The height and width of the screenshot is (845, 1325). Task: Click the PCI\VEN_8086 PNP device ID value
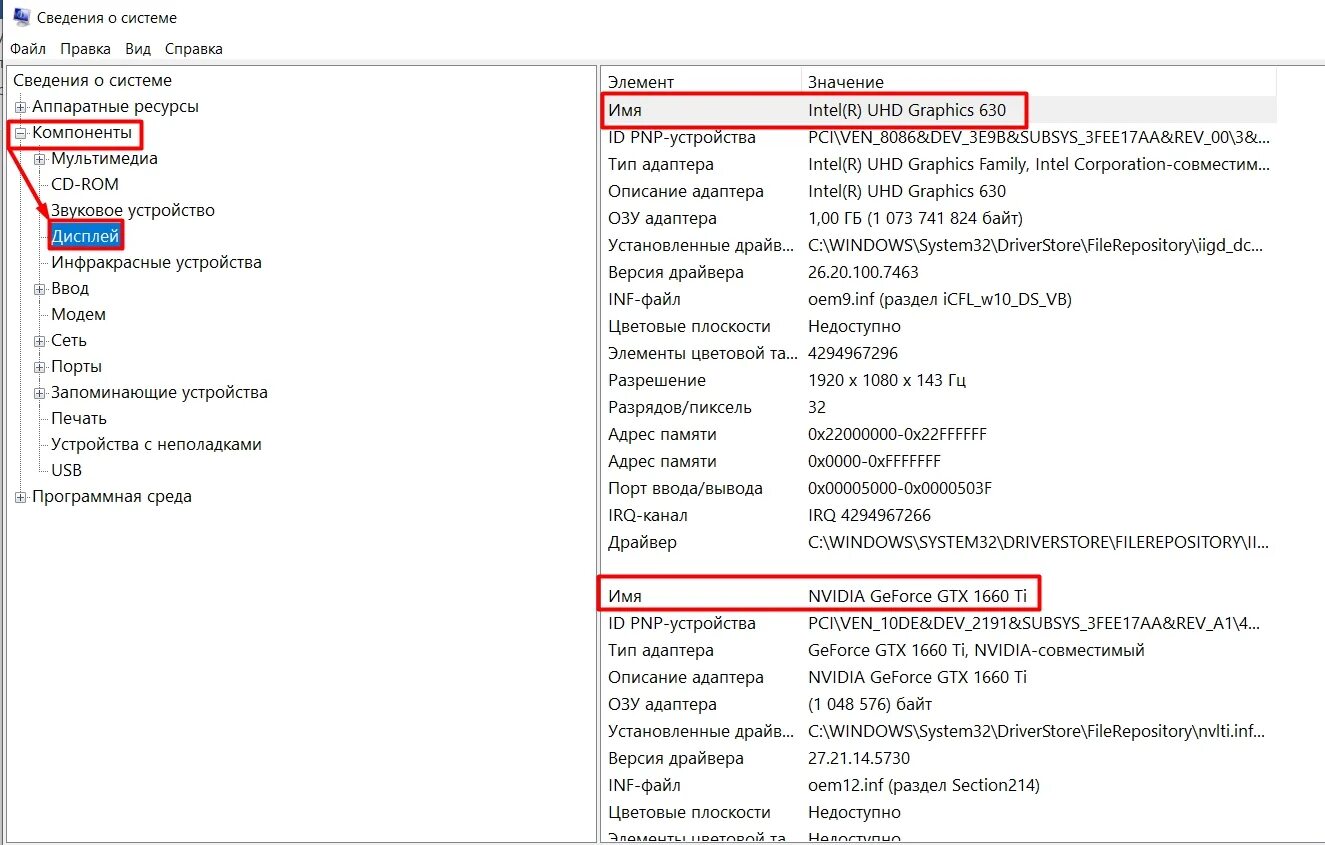coord(1039,137)
